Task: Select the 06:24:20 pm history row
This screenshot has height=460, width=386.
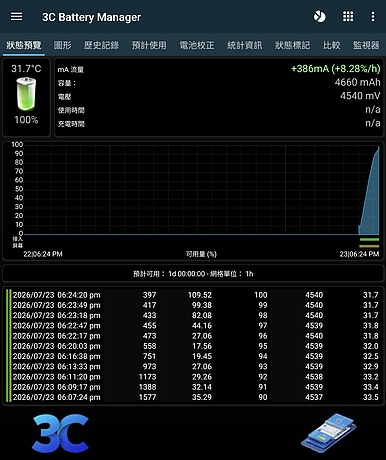Action: click(x=193, y=295)
